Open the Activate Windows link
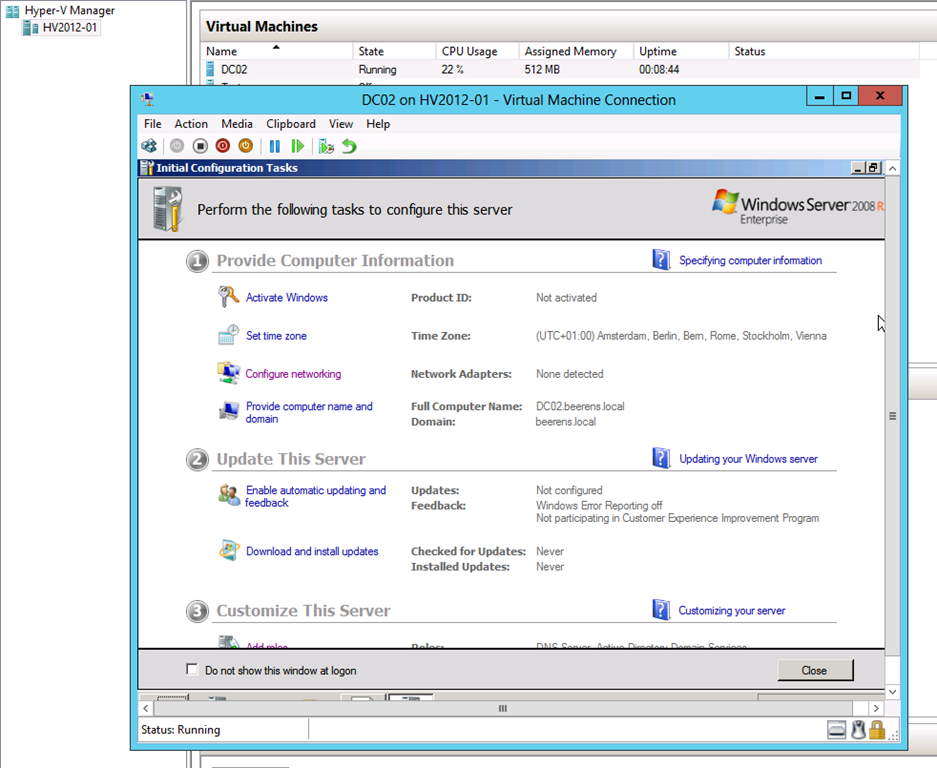The image size is (937, 768). pyautogui.click(x=287, y=298)
